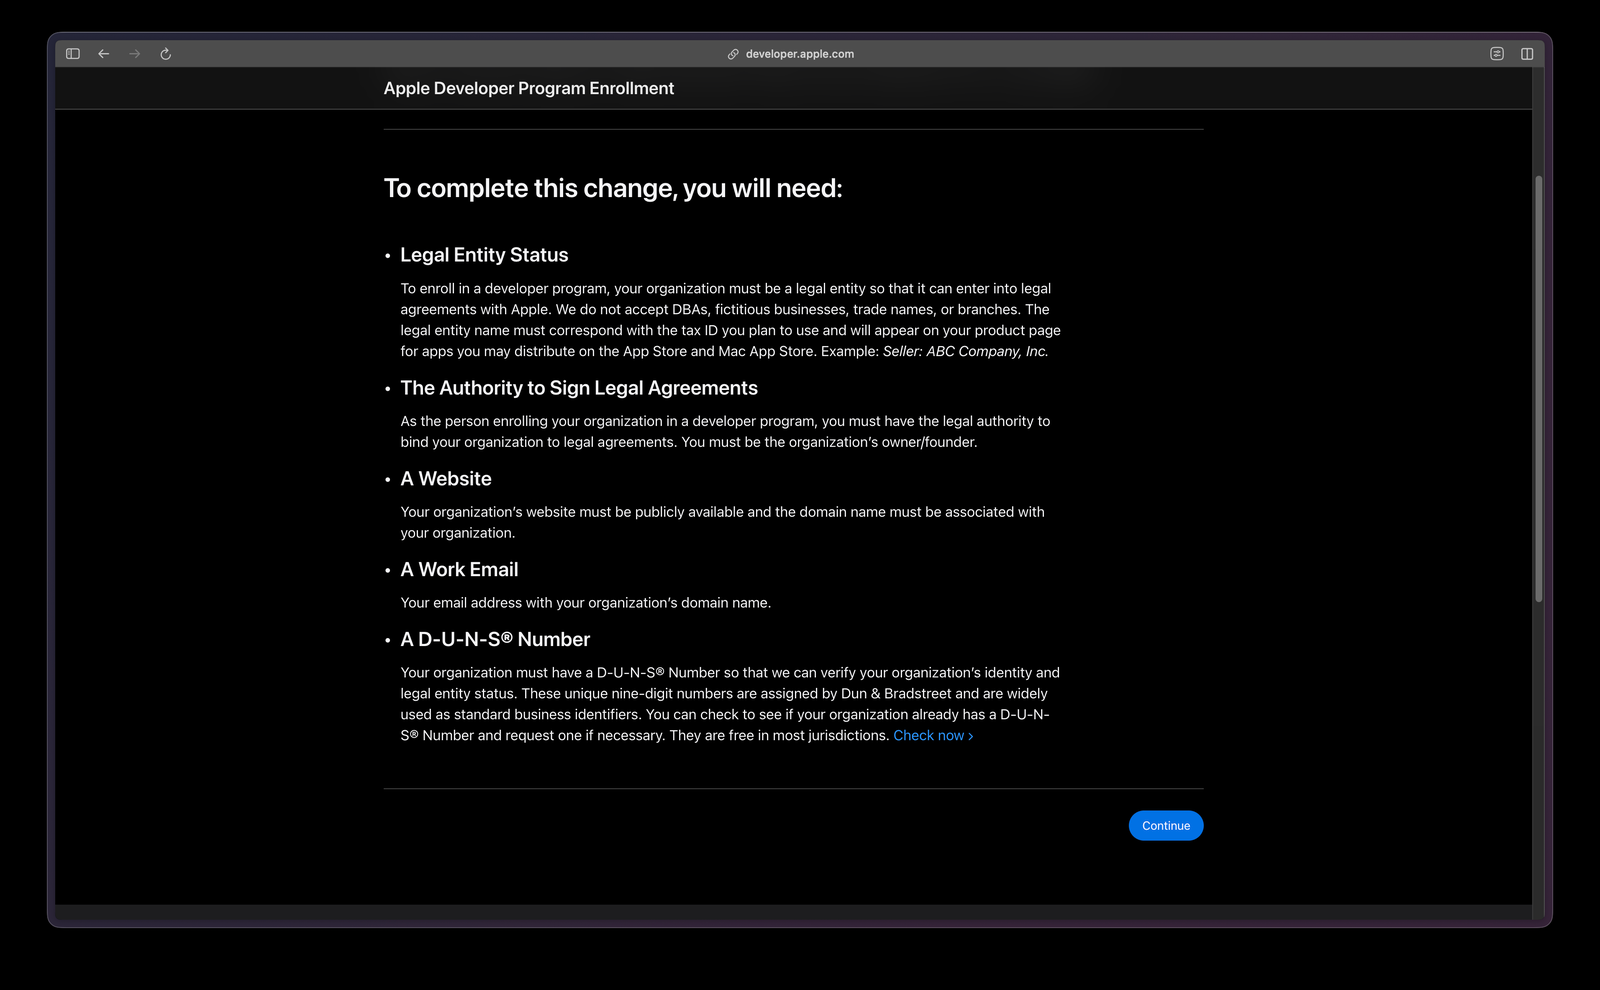The width and height of the screenshot is (1600, 990).
Task: Reload the page with the refresh icon
Action: pos(166,54)
